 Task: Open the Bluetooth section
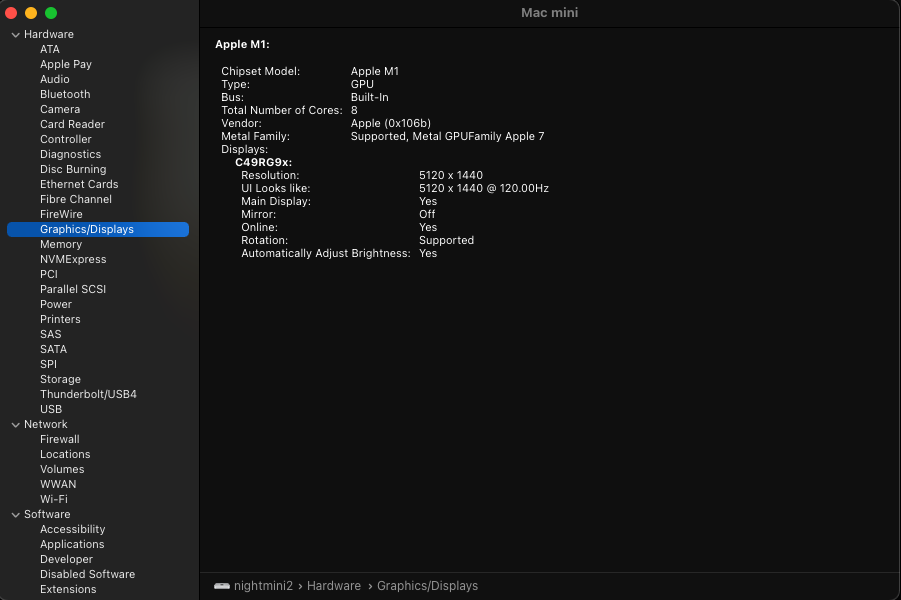pos(65,94)
